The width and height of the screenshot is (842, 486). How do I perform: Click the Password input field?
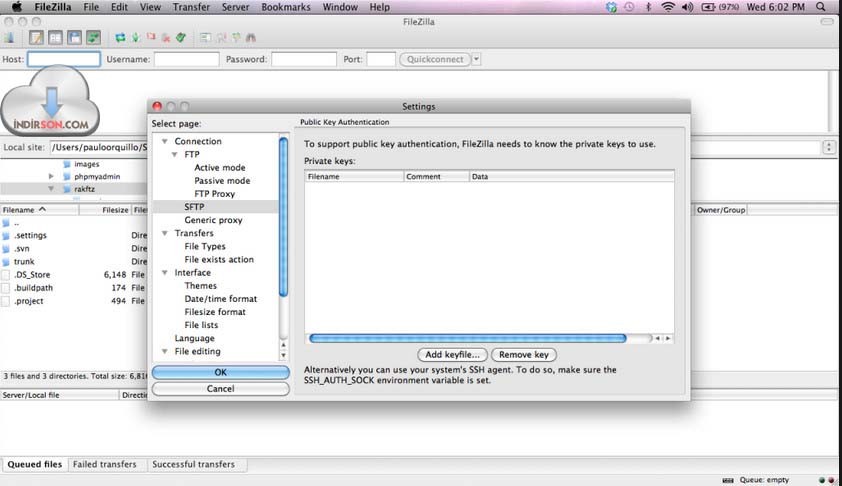(x=304, y=59)
